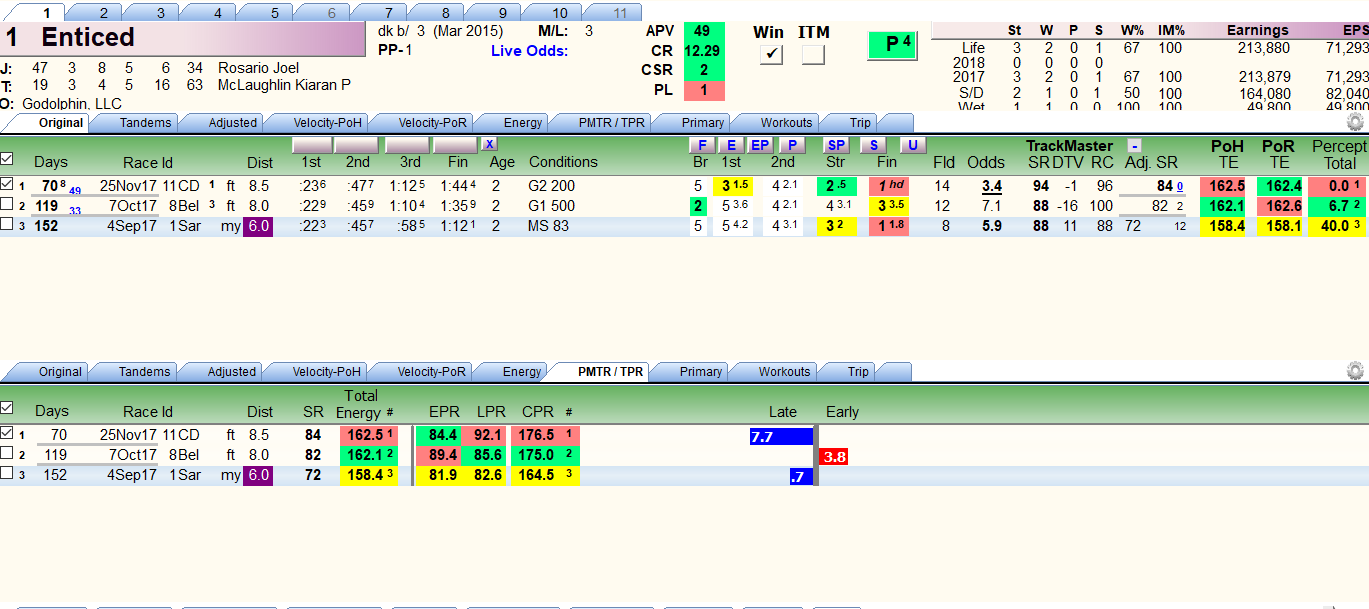
Task: Click the EP running-style button
Action: pos(761,145)
